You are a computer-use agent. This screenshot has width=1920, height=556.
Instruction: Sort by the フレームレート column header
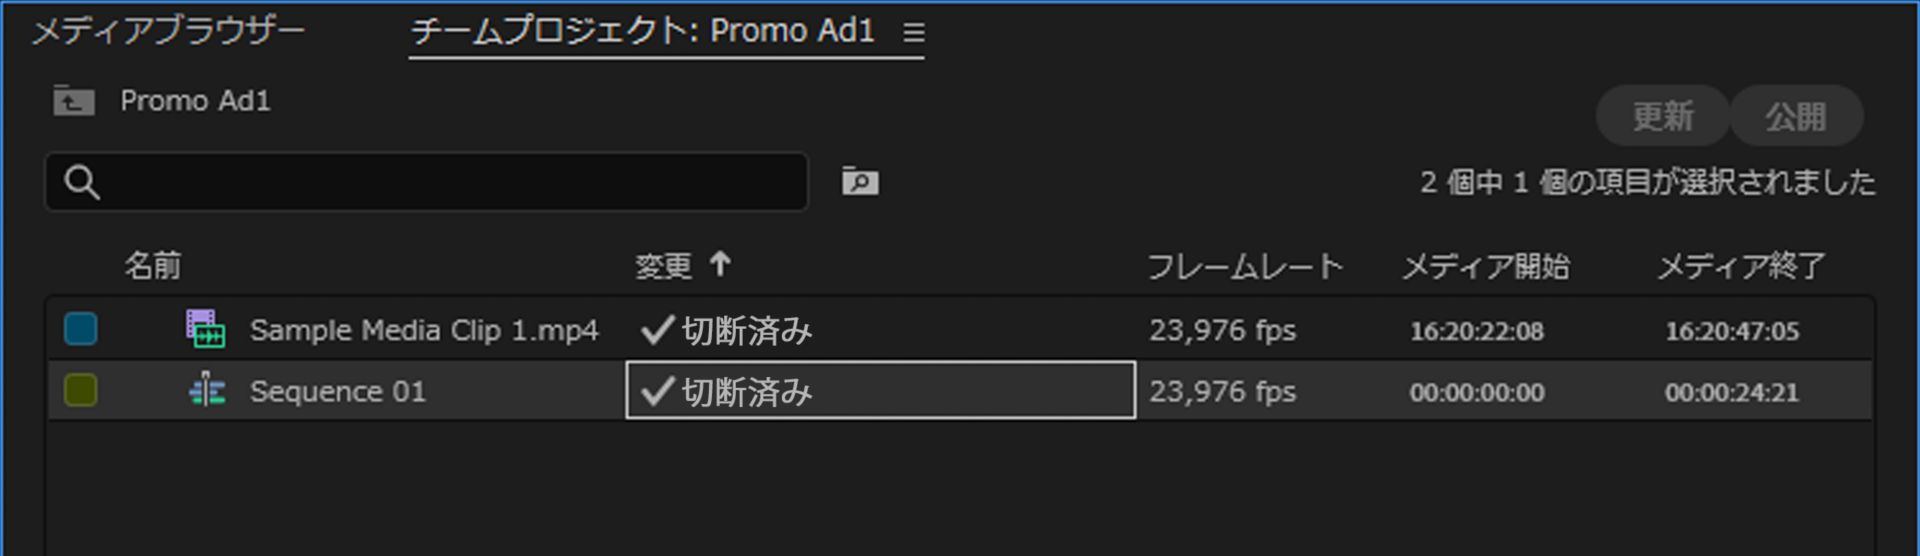point(1244,266)
